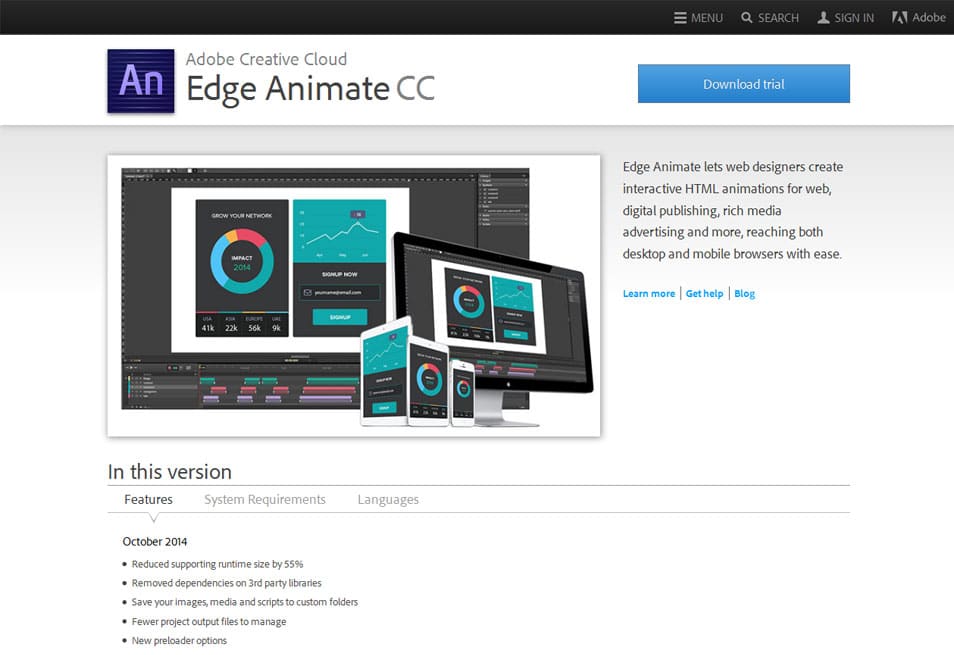954x655 pixels.
Task: Switch to the System Requirements tab
Action: pos(264,499)
